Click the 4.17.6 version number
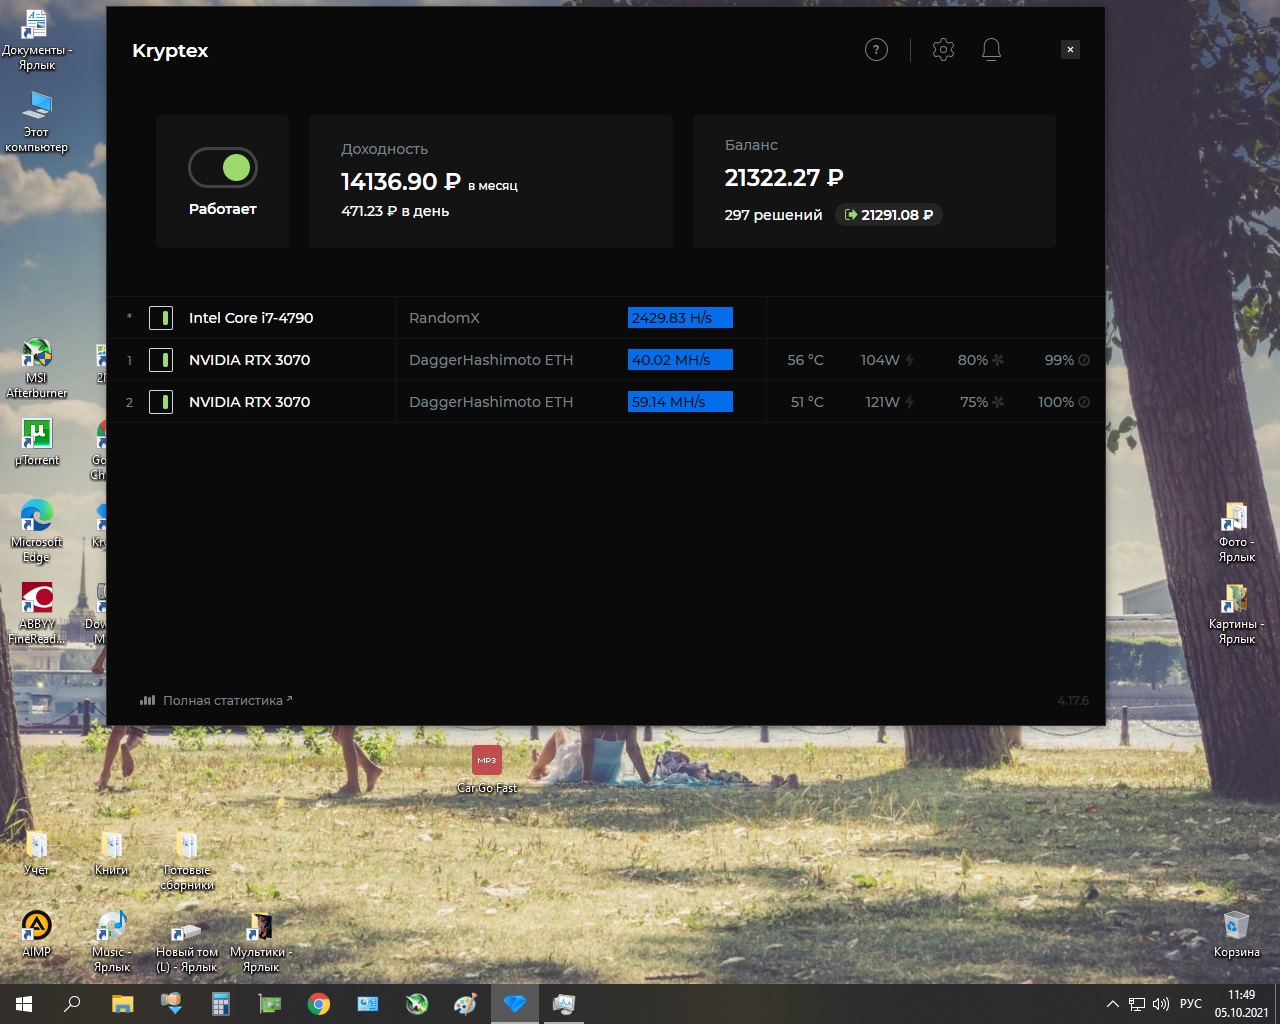 click(1073, 701)
